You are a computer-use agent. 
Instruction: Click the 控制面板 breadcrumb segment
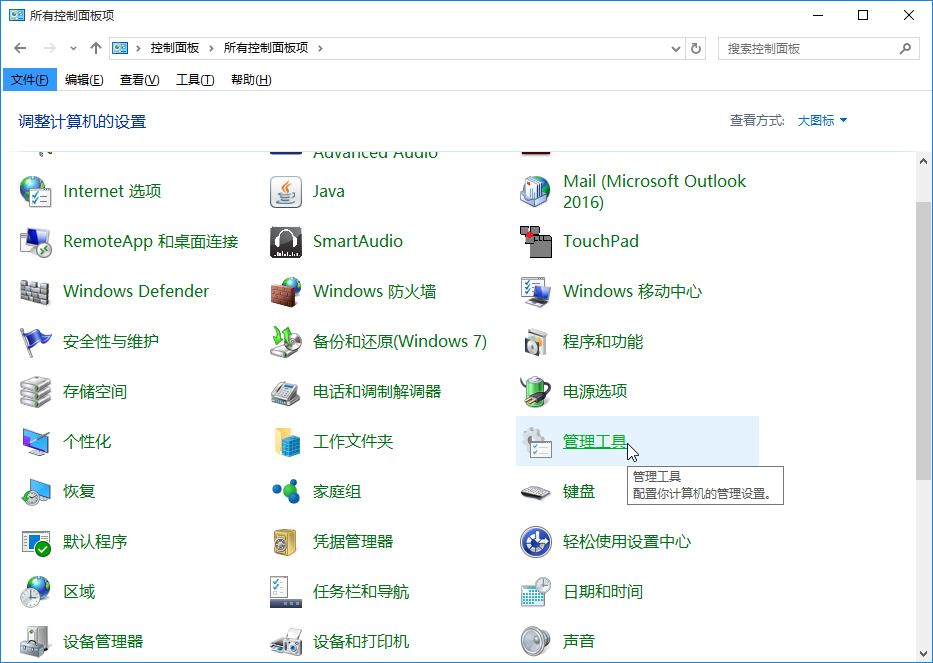point(174,48)
